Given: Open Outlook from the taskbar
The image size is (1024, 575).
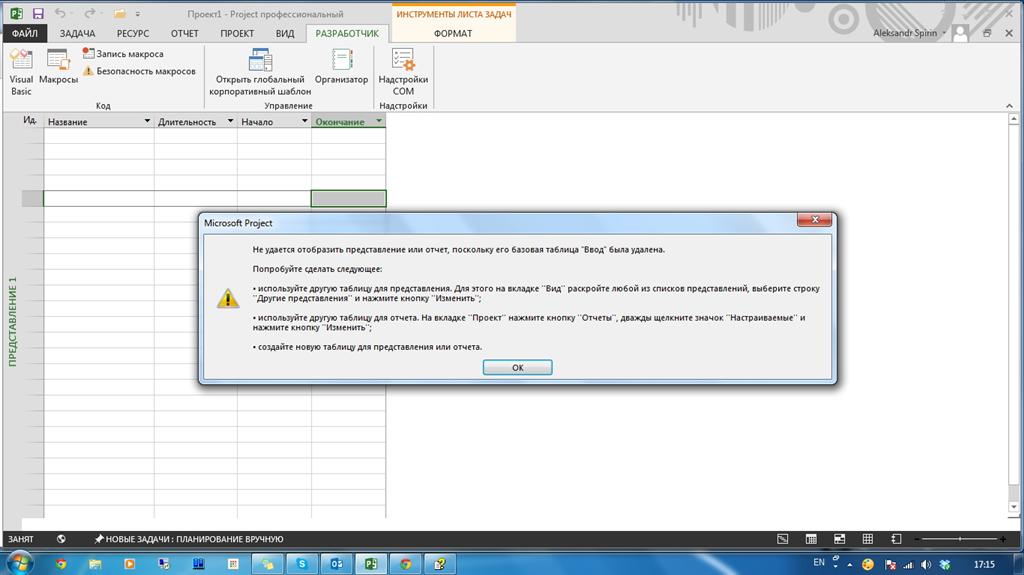Looking at the screenshot, I should [336, 563].
